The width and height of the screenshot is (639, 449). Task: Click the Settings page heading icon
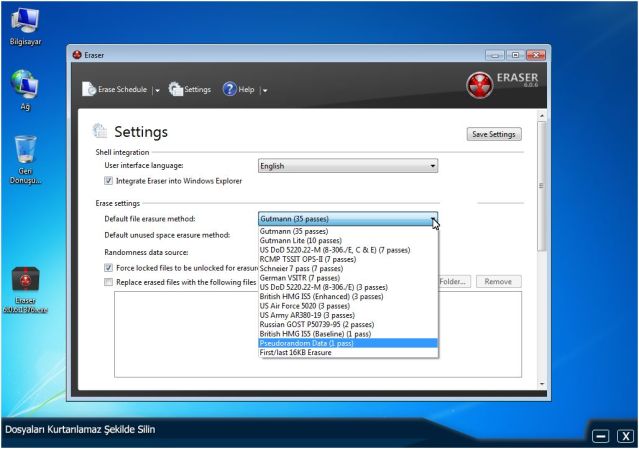click(100, 131)
